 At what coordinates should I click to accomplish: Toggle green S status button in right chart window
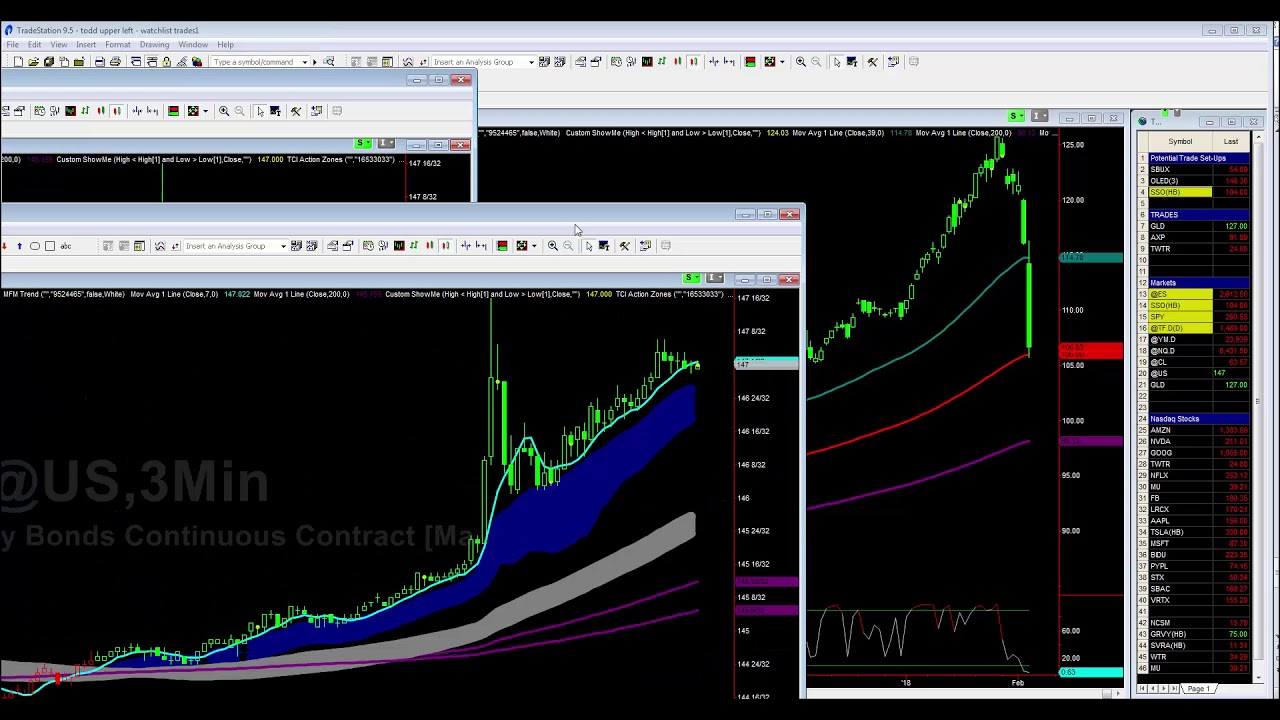[x=1016, y=117]
